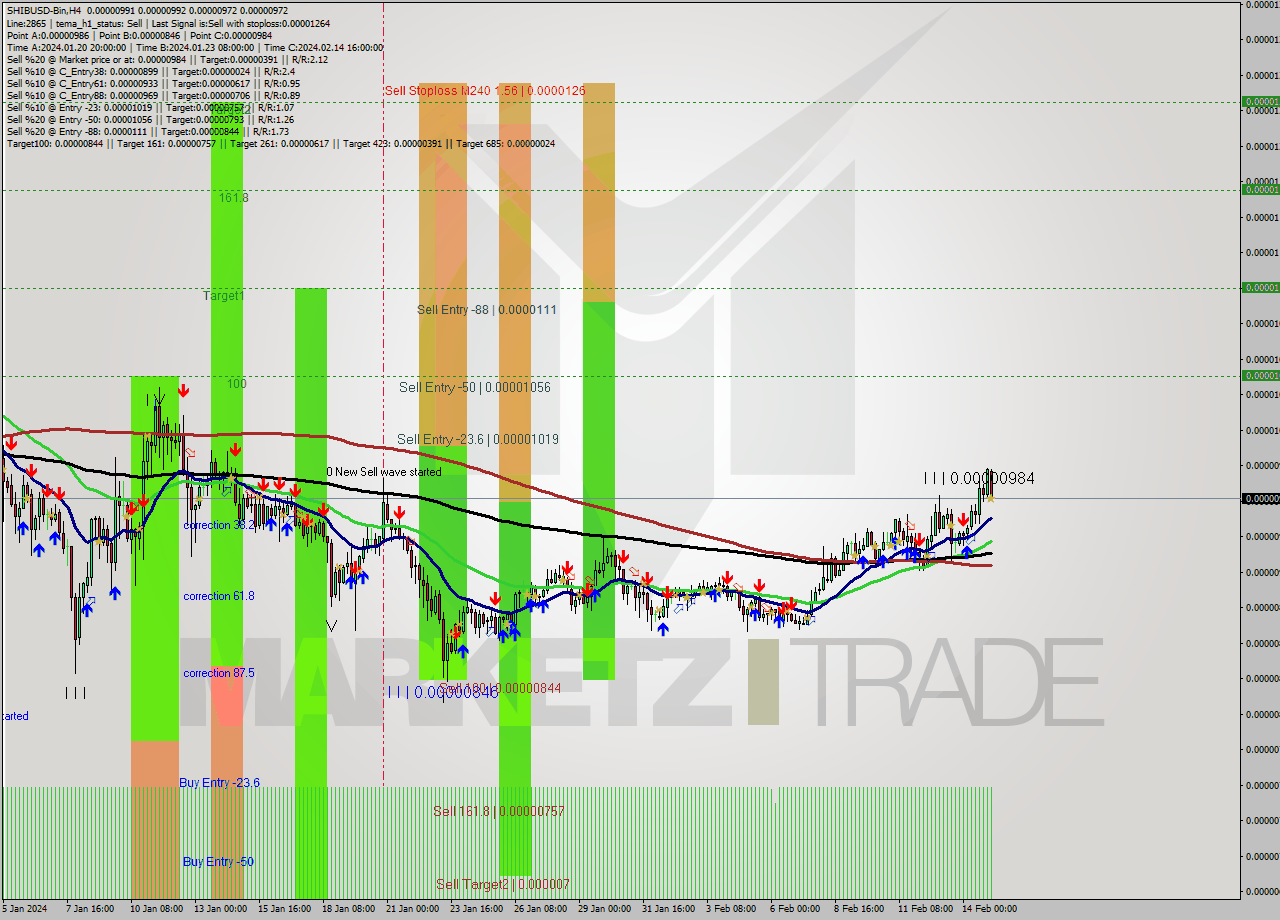Viewport: 1280px width, 920px height.
Task: Click the 'Sell %20 @ Entry -88' line
Action: coord(148,131)
